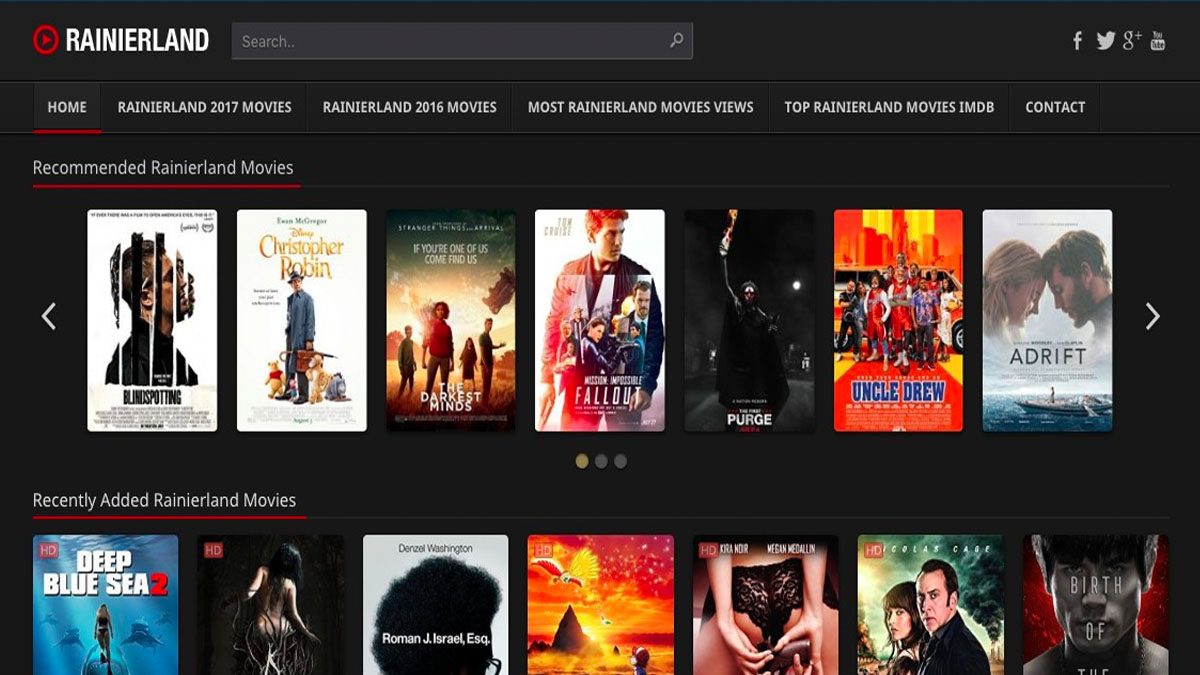Open Rainierland 2016 Movies menu
This screenshot has width=1200, height=675.
coord(410,107)
